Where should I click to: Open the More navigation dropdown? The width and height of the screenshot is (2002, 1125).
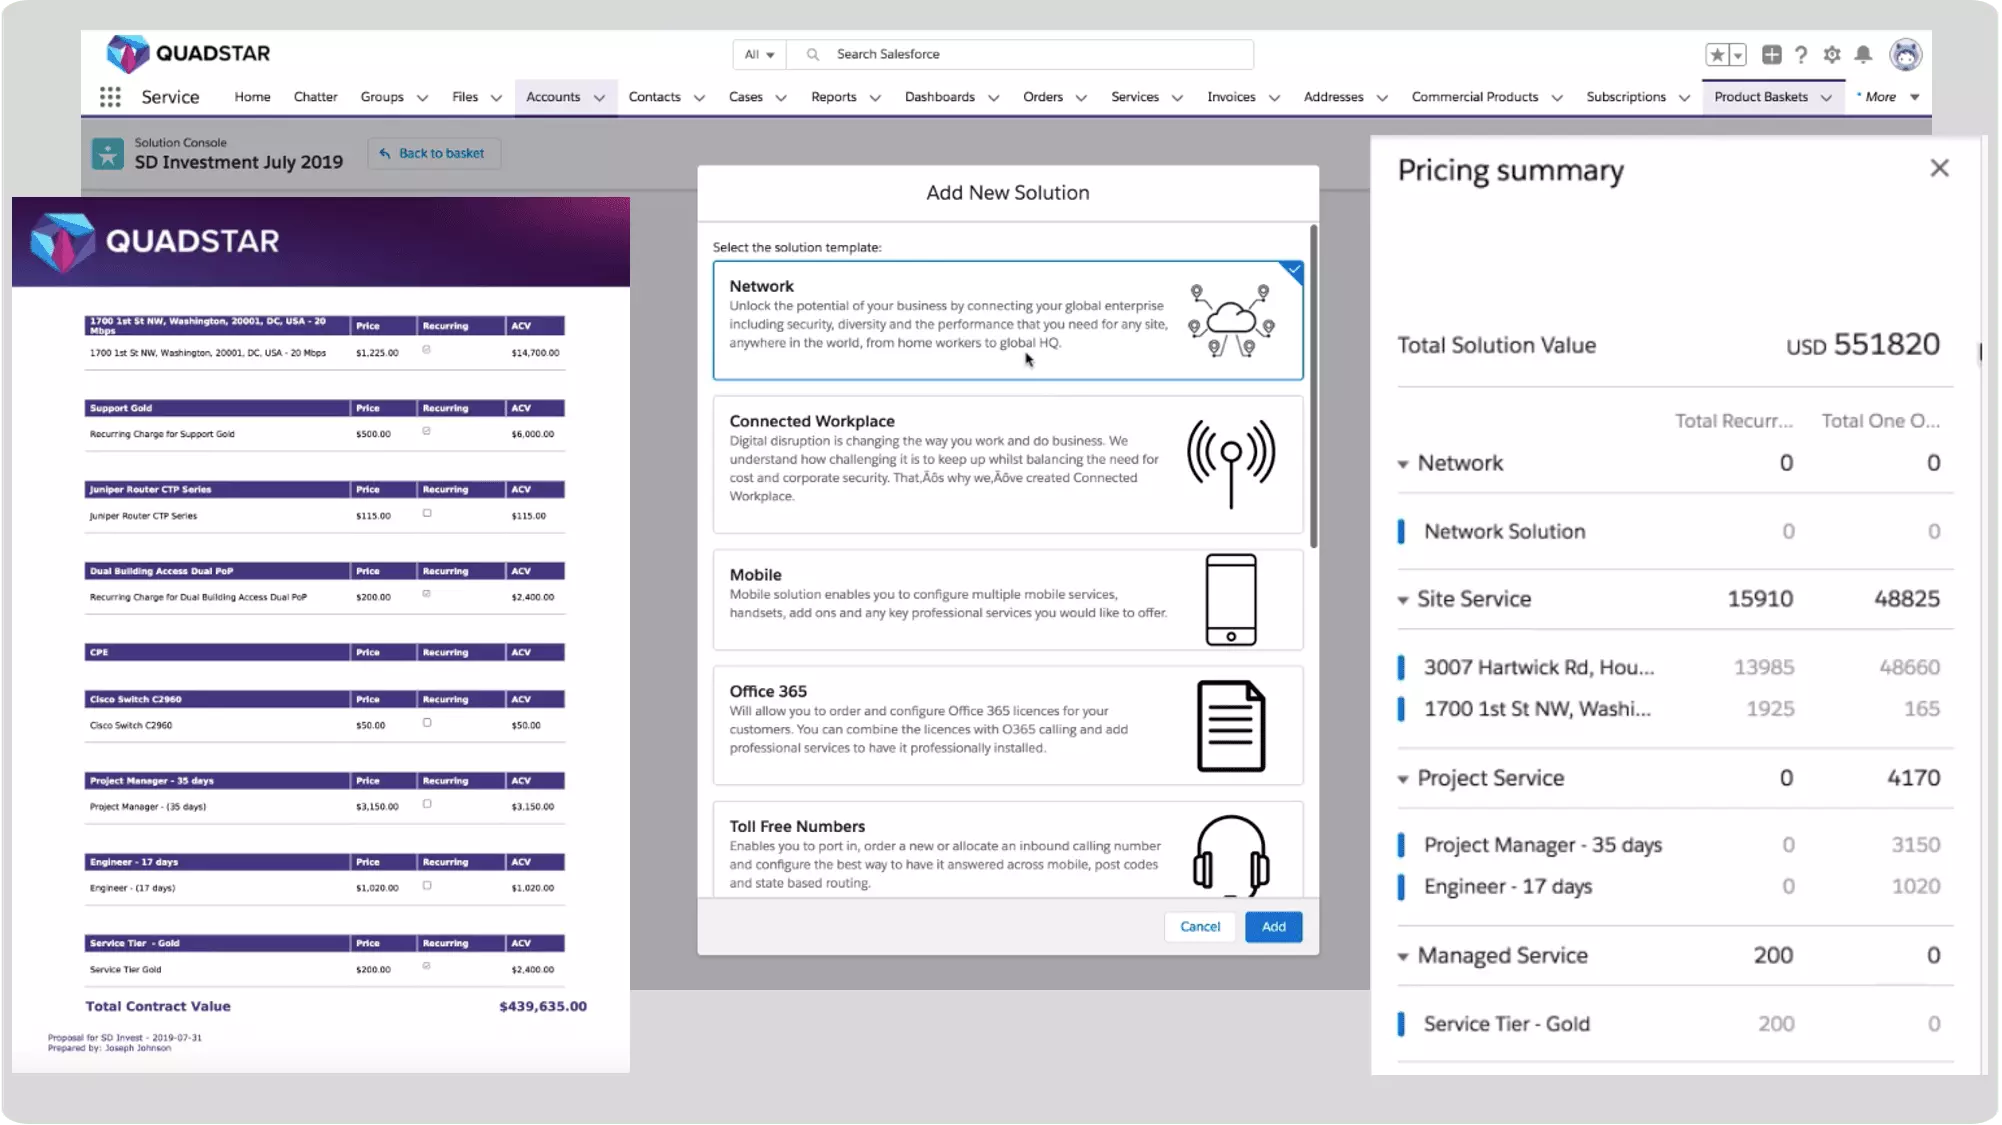1889,97
